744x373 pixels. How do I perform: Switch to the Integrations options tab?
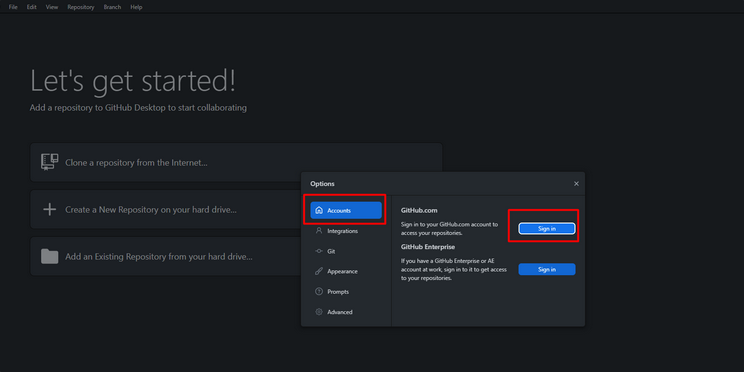pyautogui.click(x=346, y=231)
